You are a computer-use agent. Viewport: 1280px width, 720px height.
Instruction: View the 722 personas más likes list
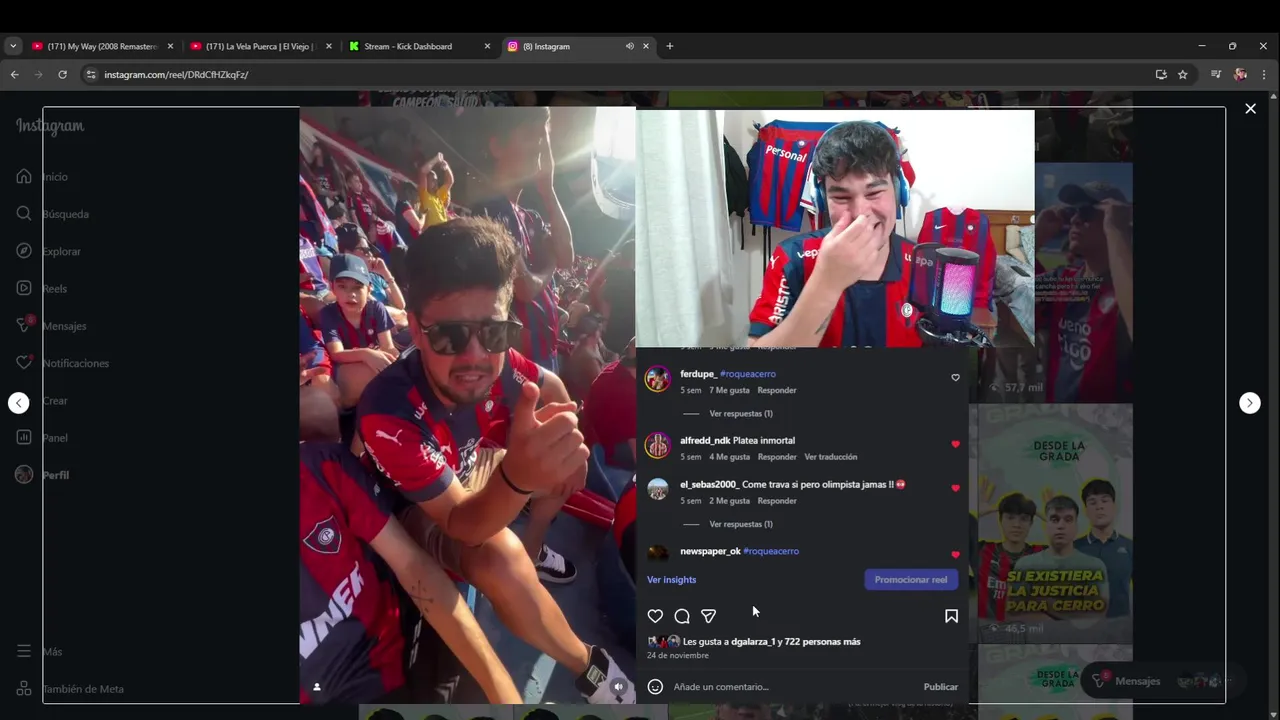pyautogui.click(x=823, y=642)
